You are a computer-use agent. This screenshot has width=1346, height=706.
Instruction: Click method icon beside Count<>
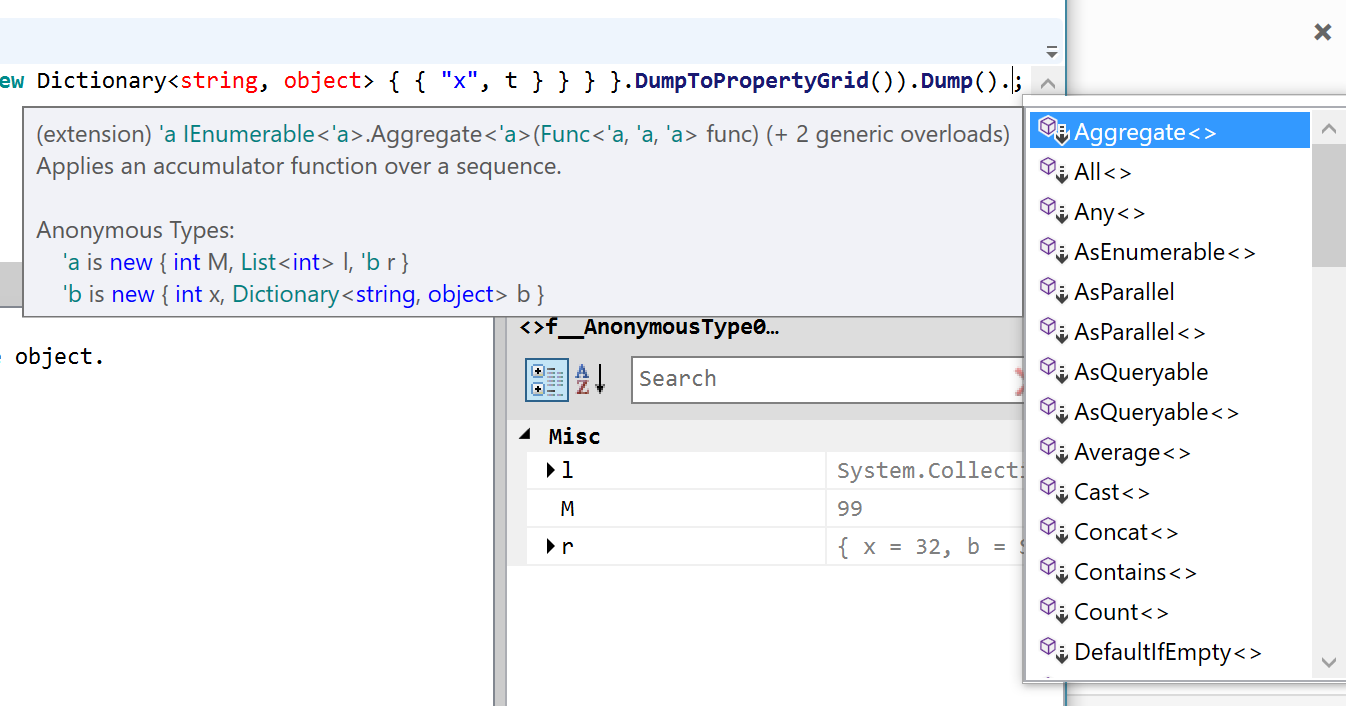tap(1054, 610)
